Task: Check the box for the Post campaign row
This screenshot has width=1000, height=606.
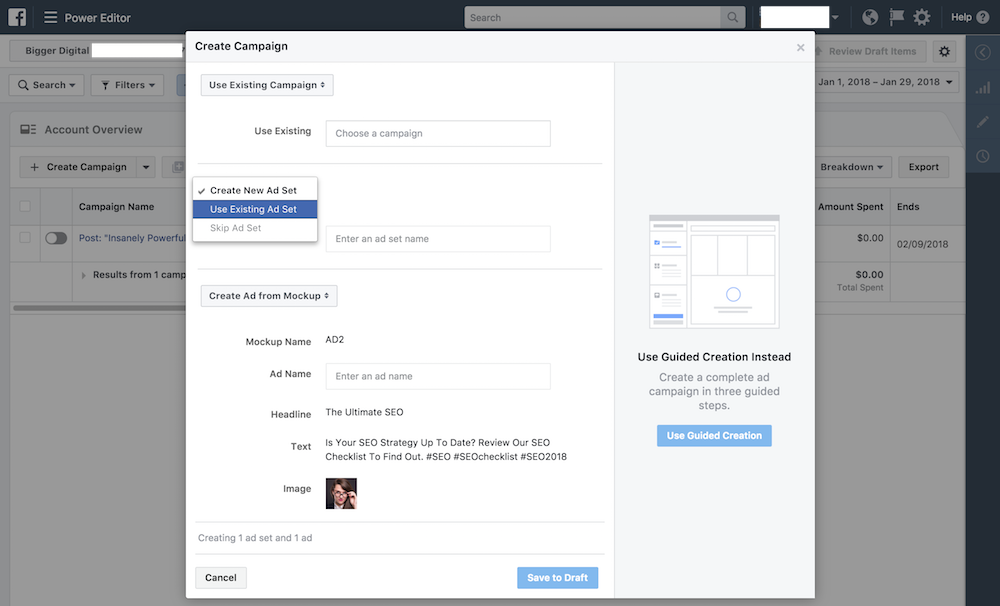Action: [x=25, y=237]
